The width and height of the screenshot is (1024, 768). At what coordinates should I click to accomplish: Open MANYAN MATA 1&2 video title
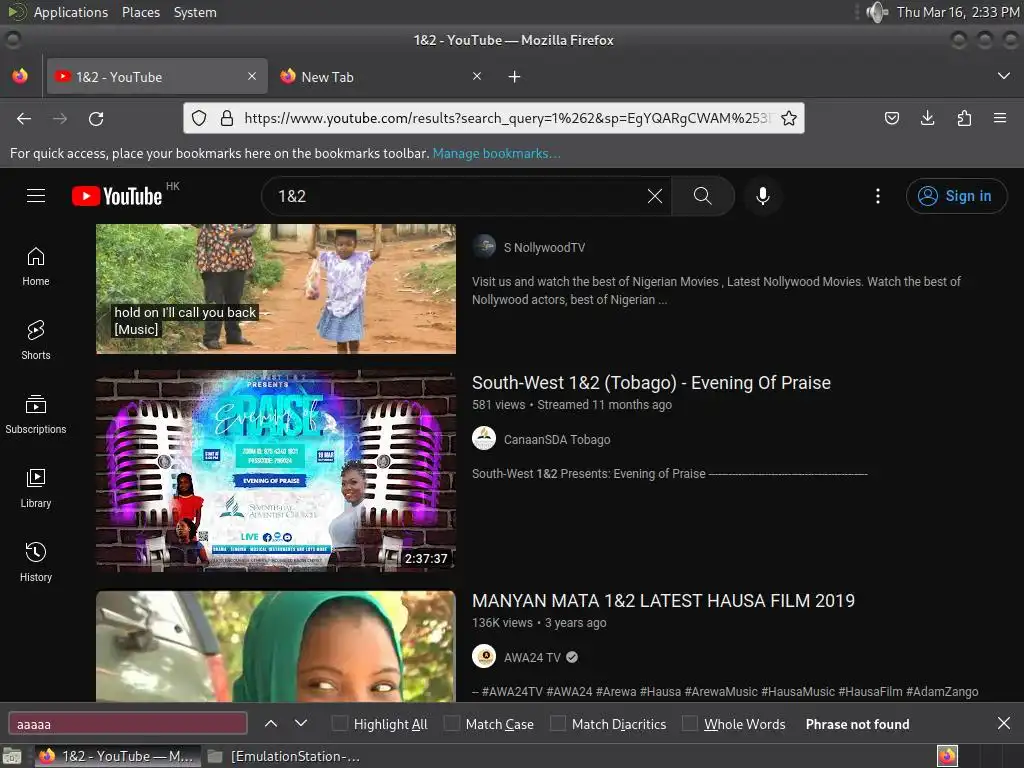click(664, 601)
